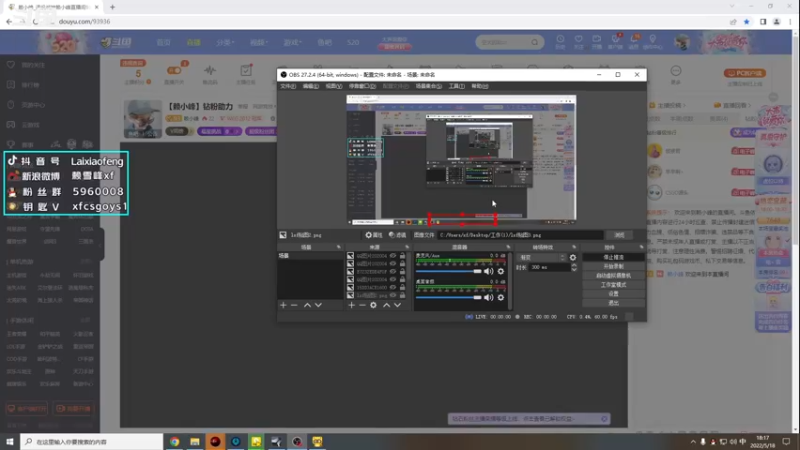Mute the Mic/Aux channel speaker
This screenshot has width=800, height=450.
point(488,271)
